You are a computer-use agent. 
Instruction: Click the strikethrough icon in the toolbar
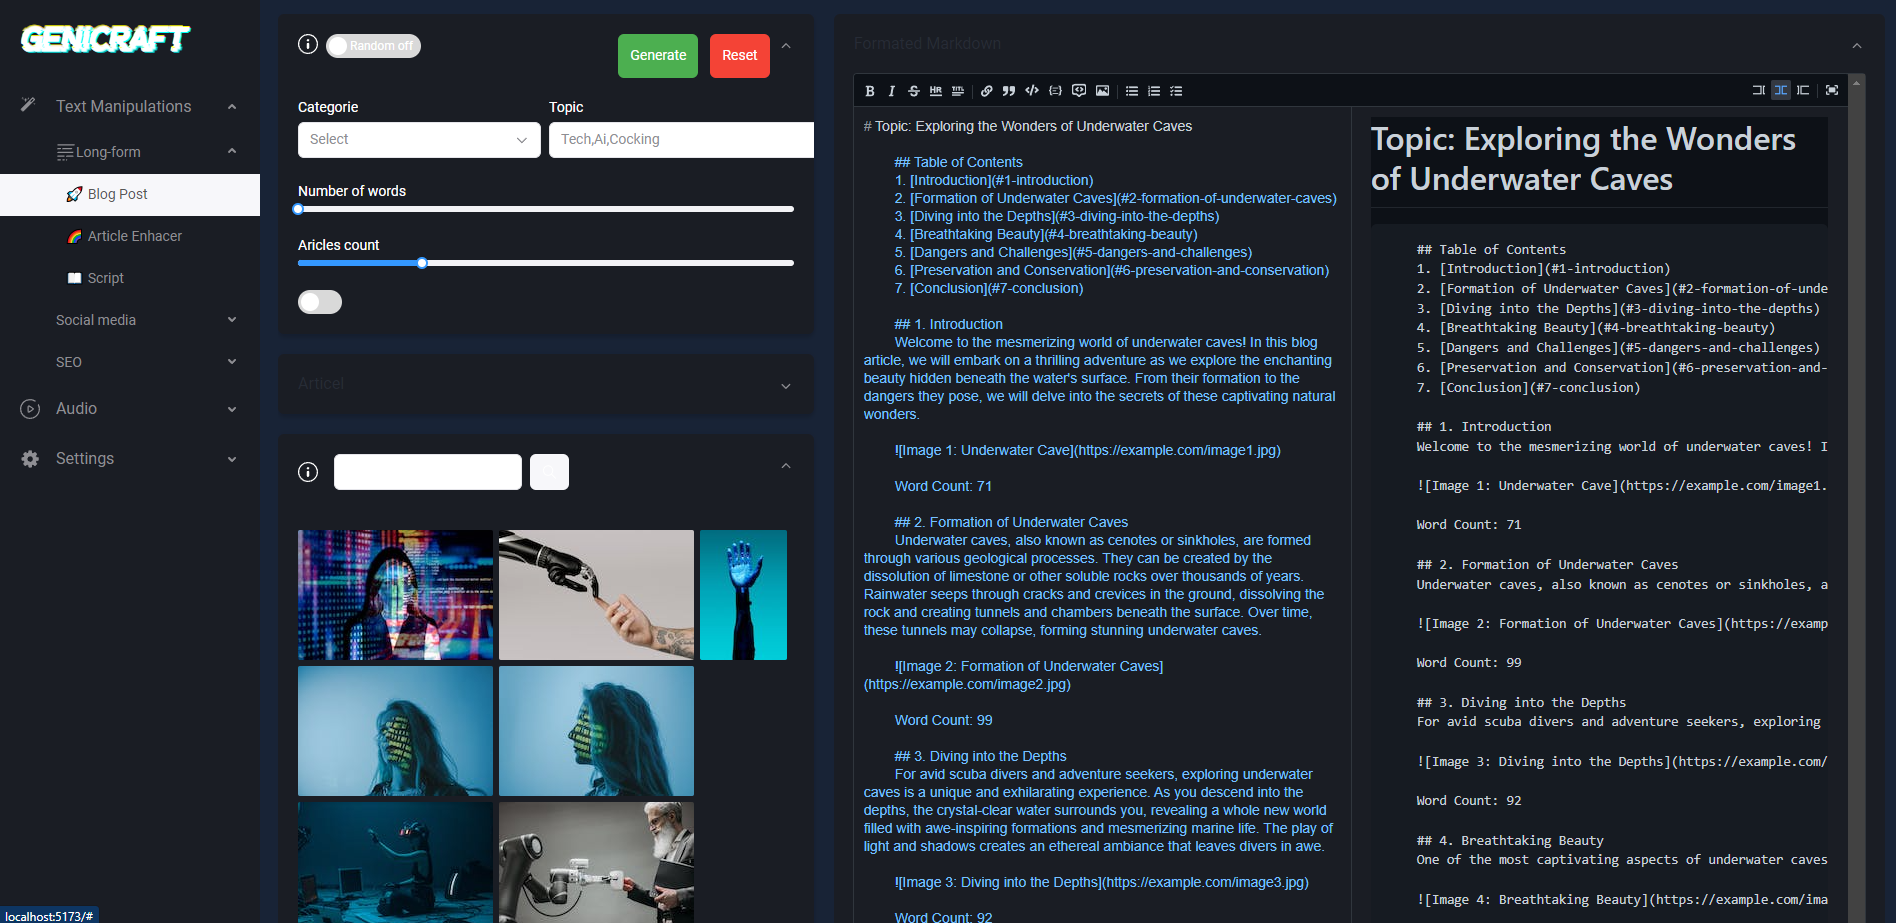point(913,91)
